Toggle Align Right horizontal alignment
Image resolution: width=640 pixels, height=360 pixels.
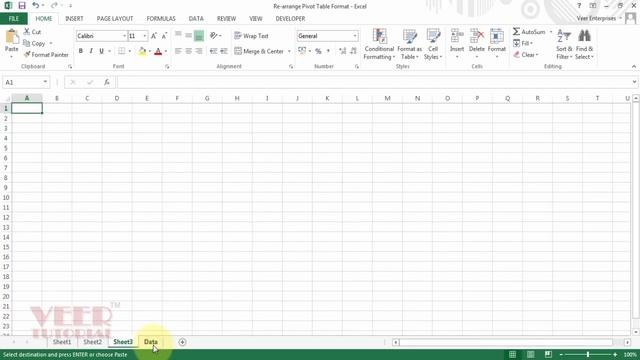click(199, 51)
